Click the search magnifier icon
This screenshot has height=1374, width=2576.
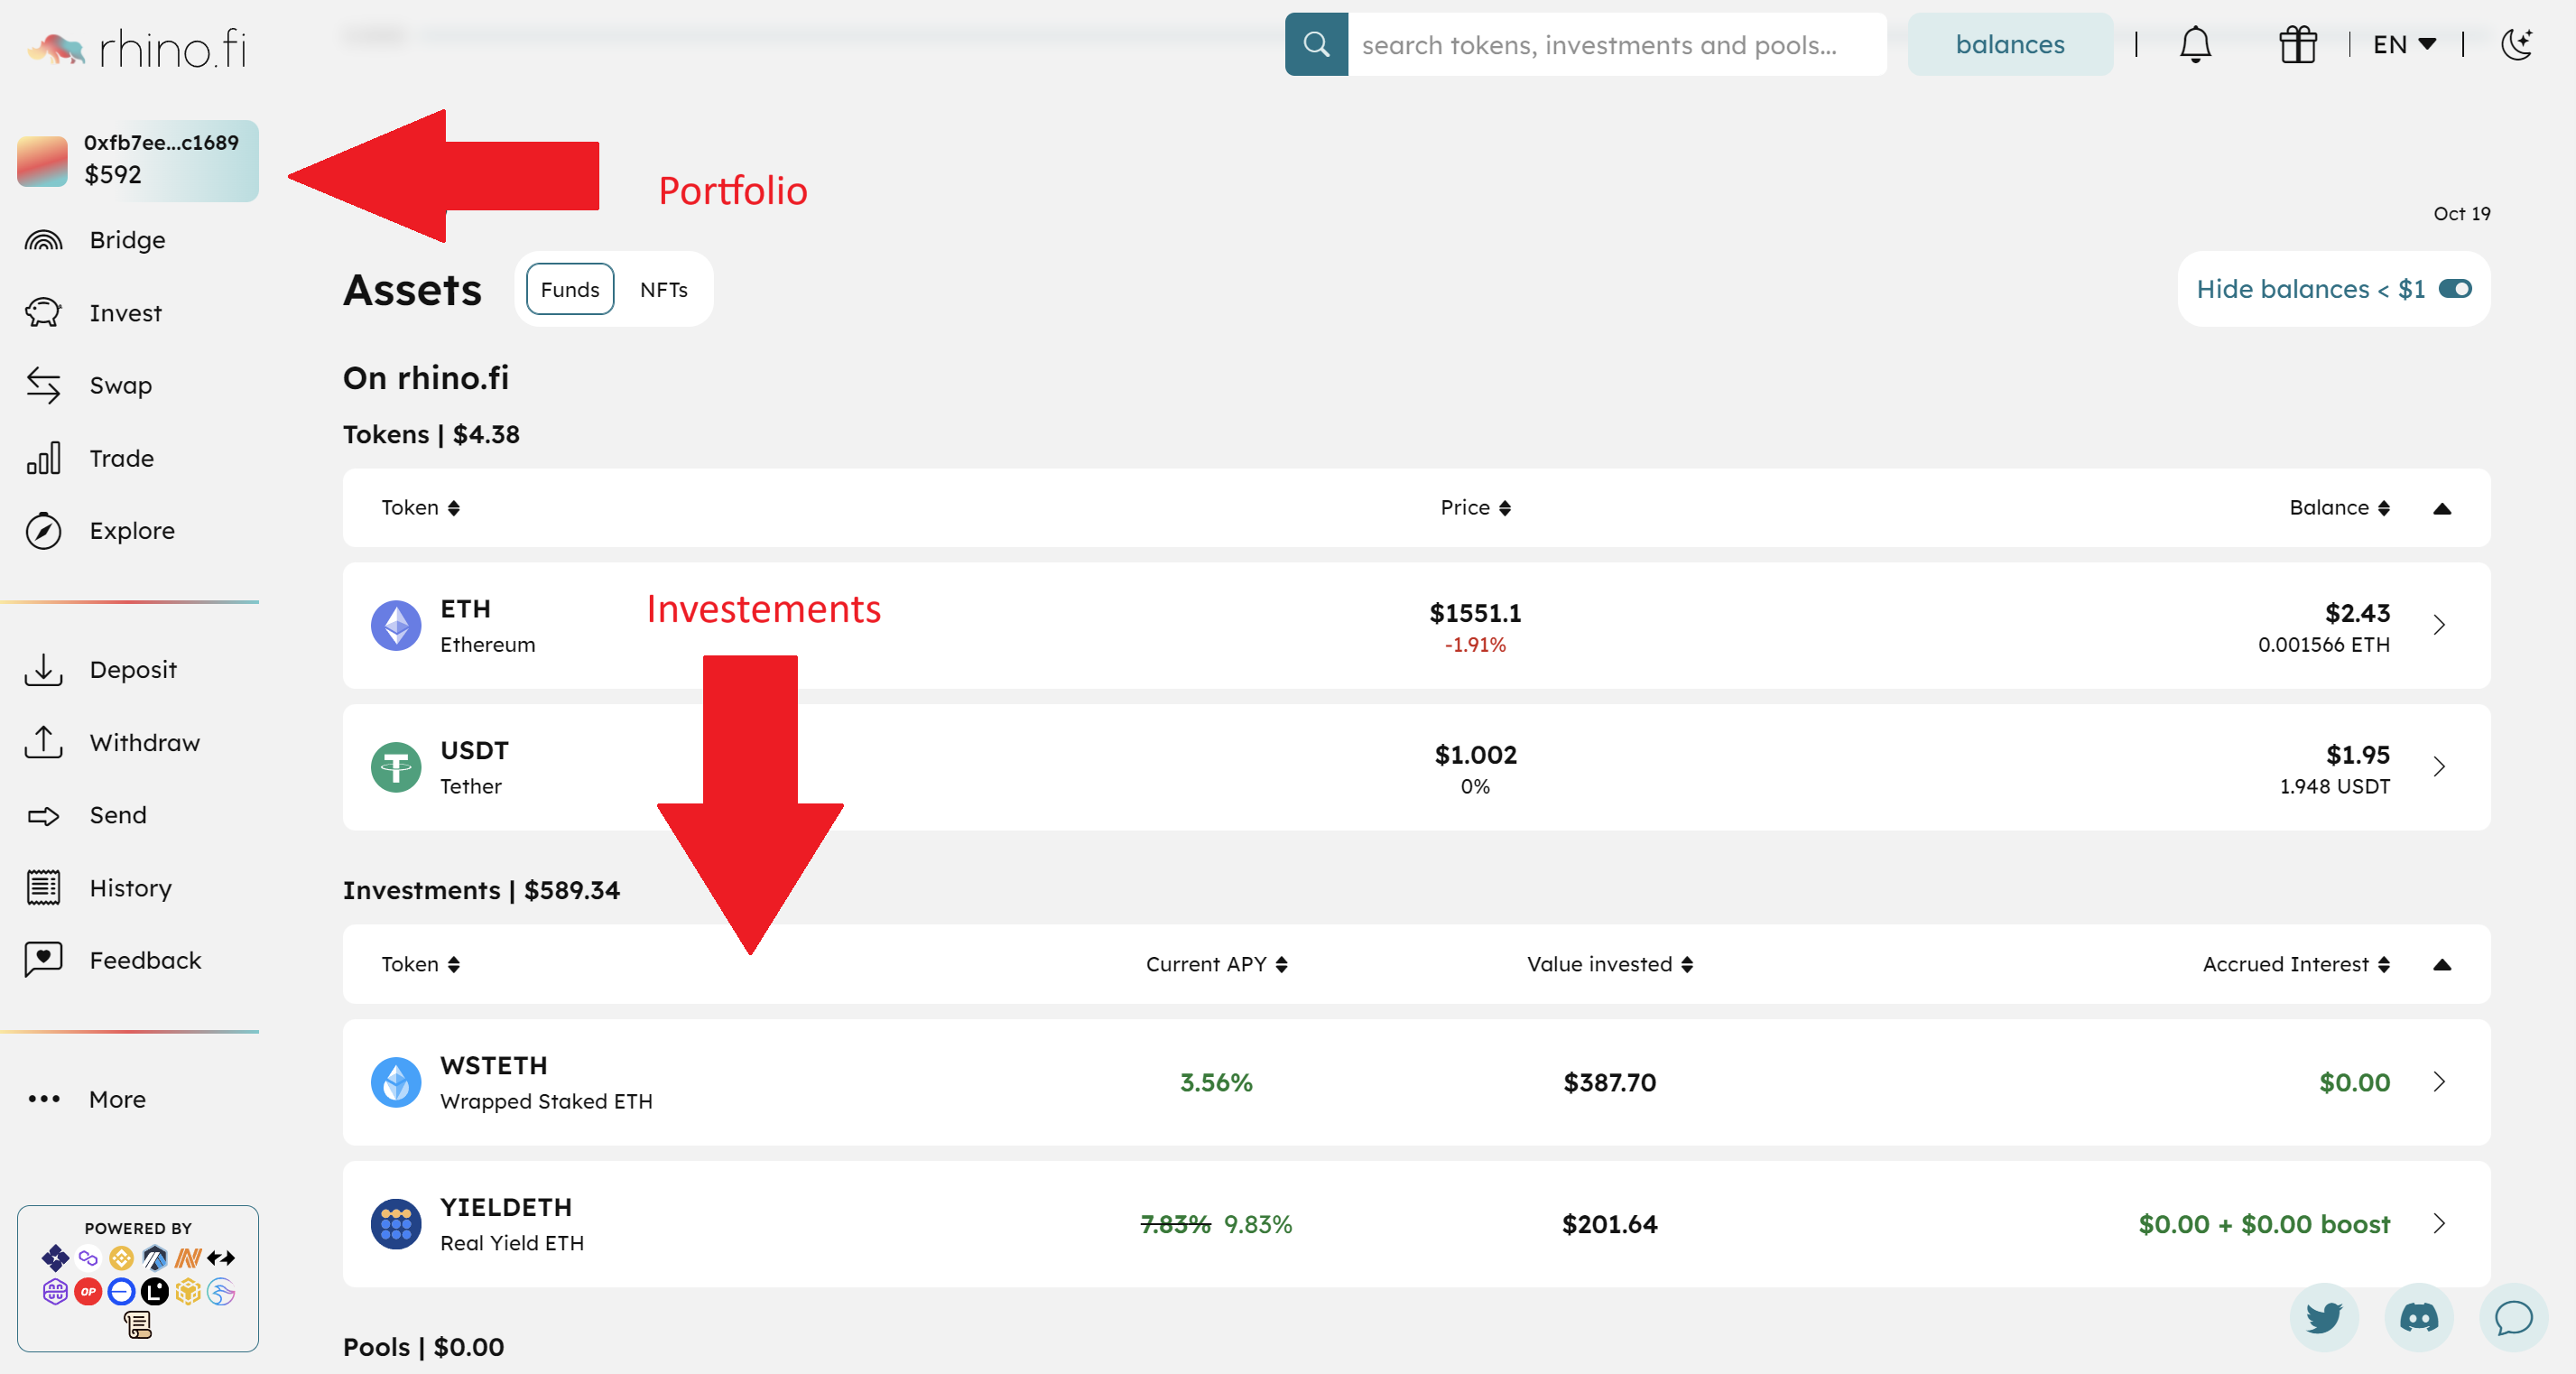(1316, 45)
